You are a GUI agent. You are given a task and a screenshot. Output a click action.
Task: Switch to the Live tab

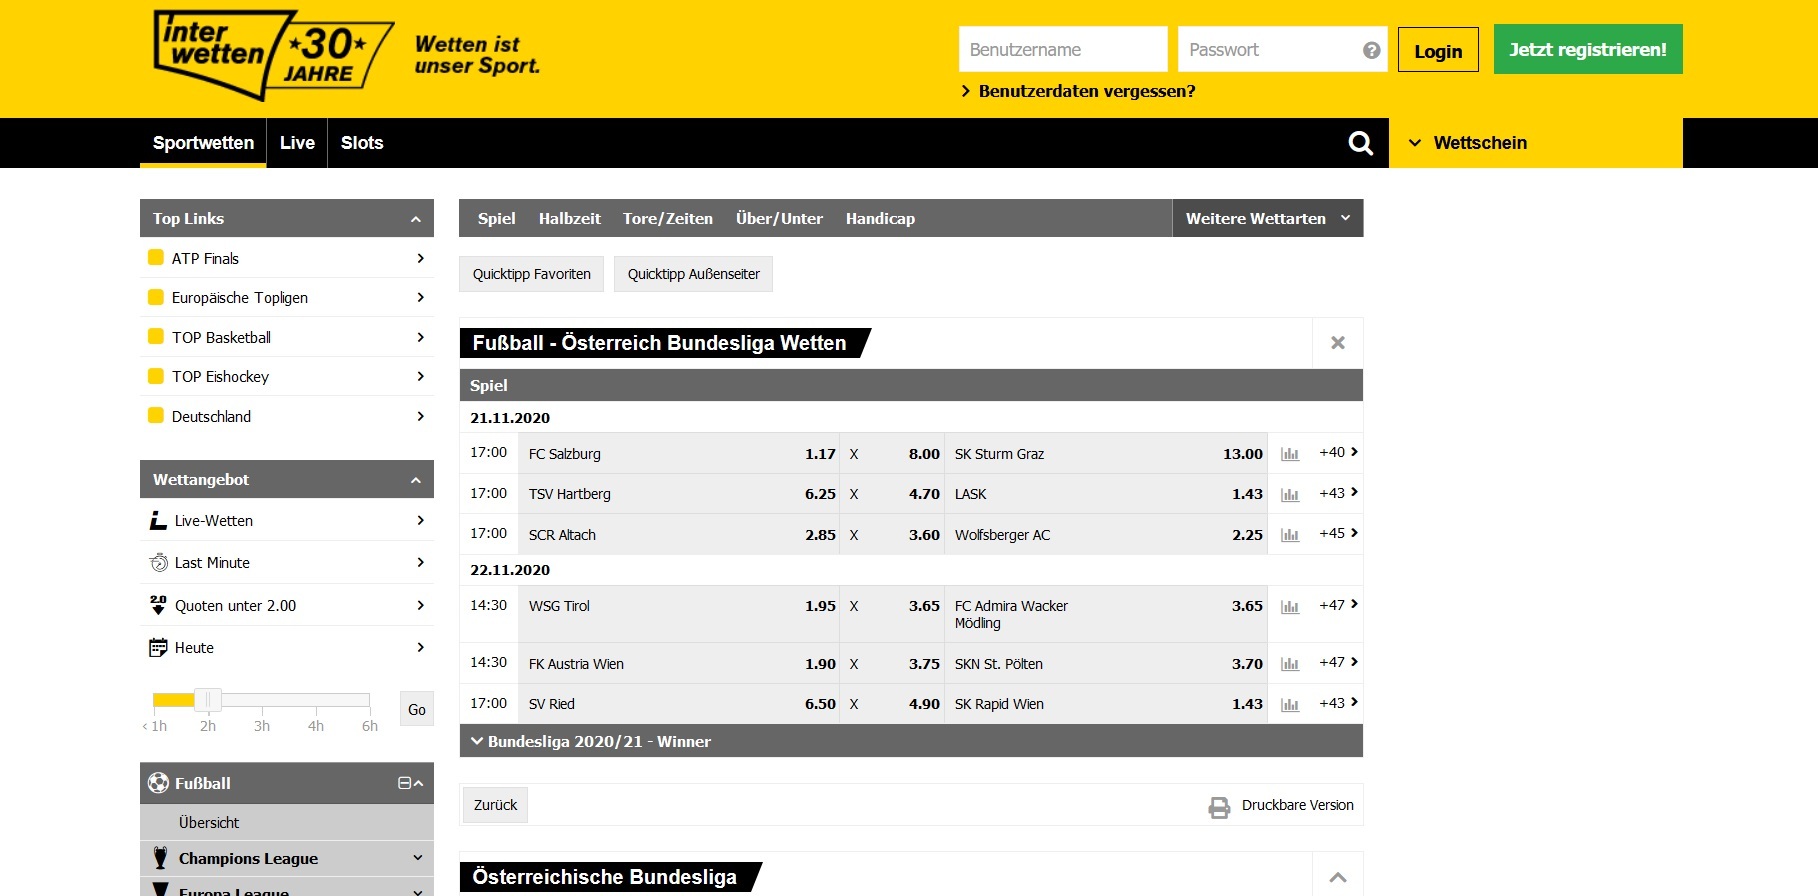click(x=297, y=143)
